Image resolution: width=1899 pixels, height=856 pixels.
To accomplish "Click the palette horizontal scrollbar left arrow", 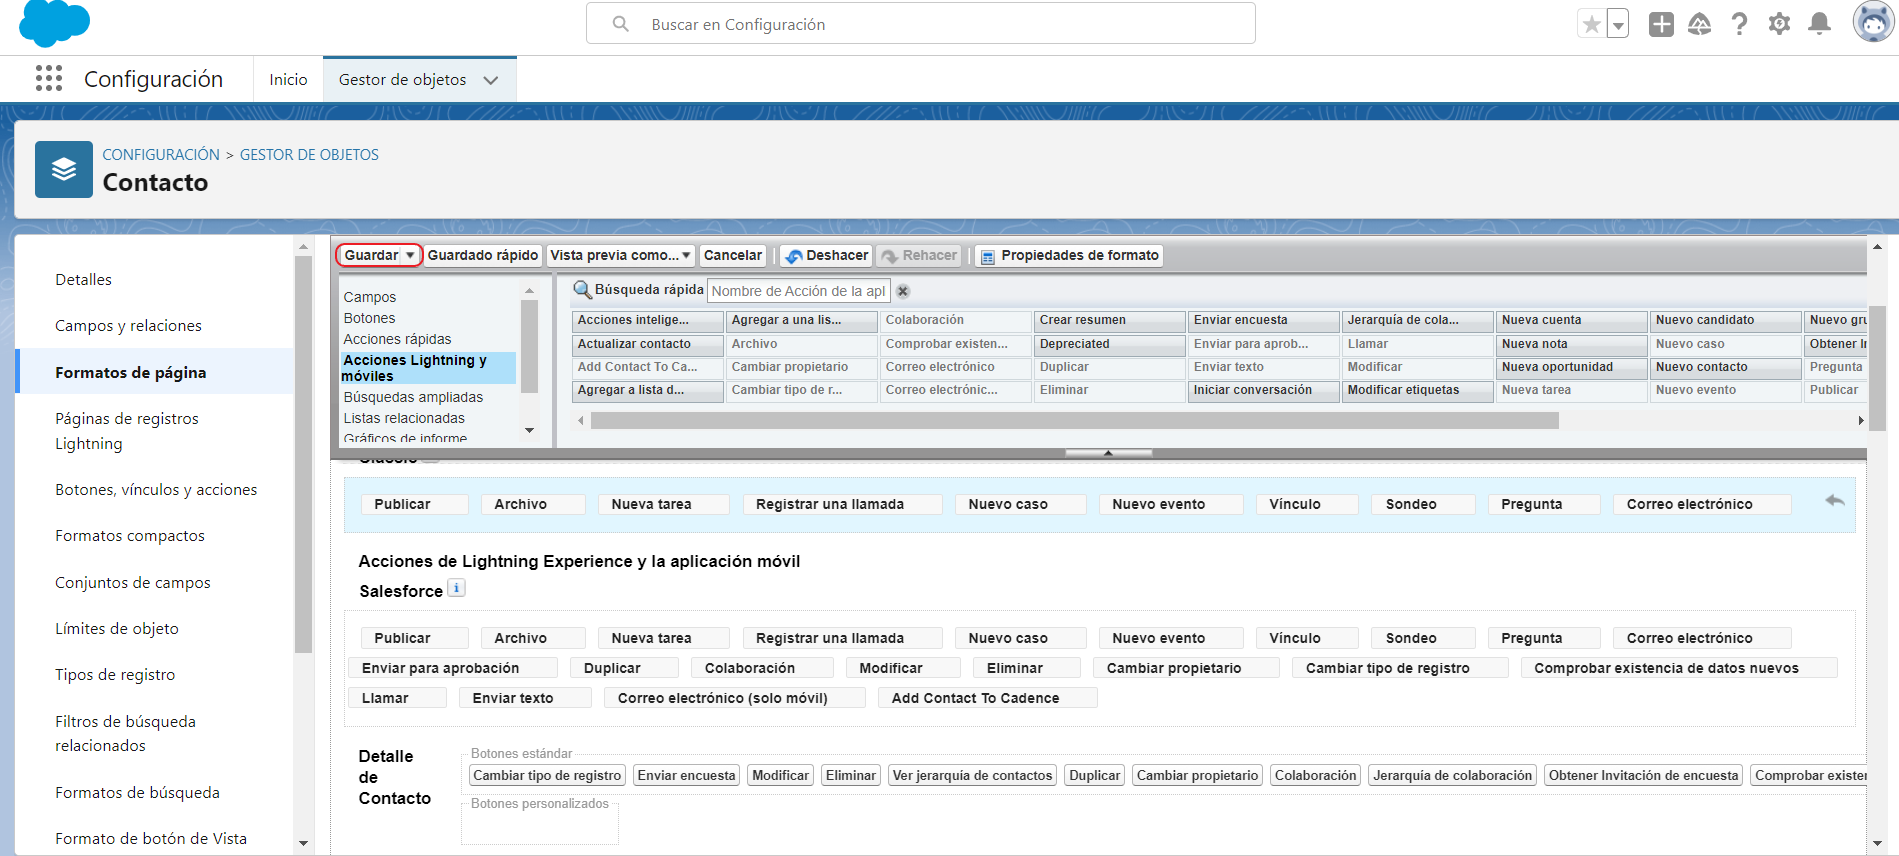I will click(x=581, y=420).
